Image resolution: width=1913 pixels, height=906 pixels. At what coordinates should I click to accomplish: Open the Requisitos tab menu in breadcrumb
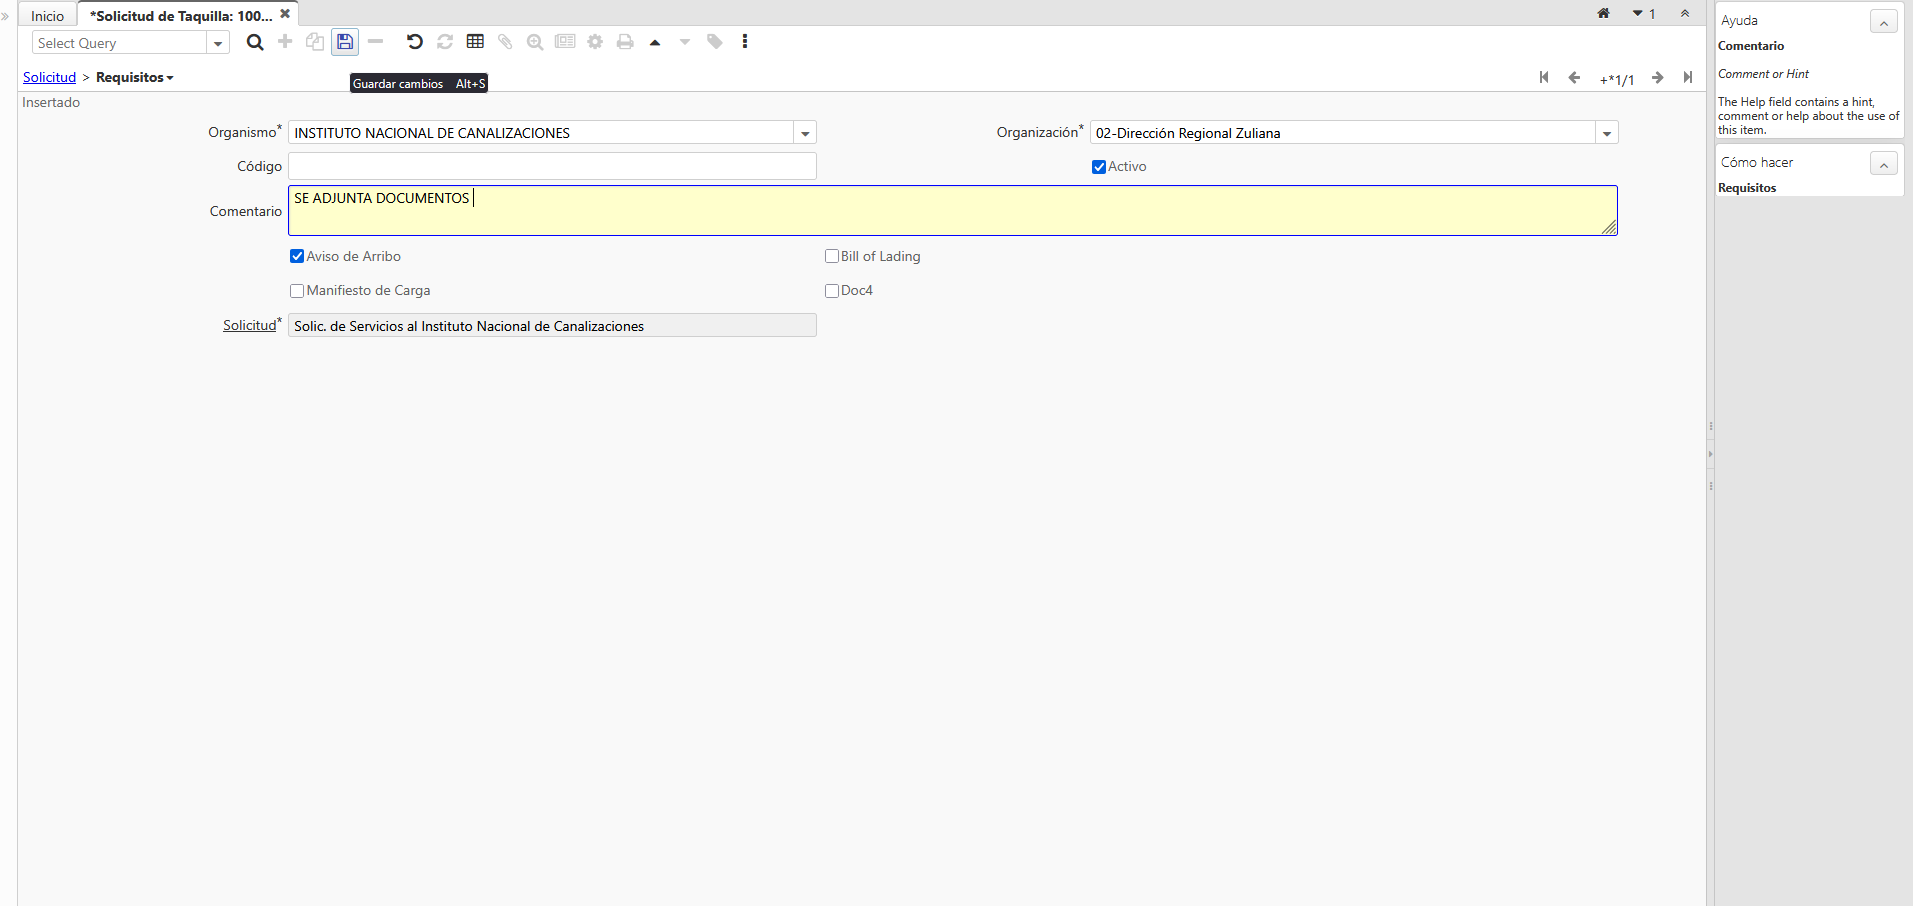click(x=135, y=78)
